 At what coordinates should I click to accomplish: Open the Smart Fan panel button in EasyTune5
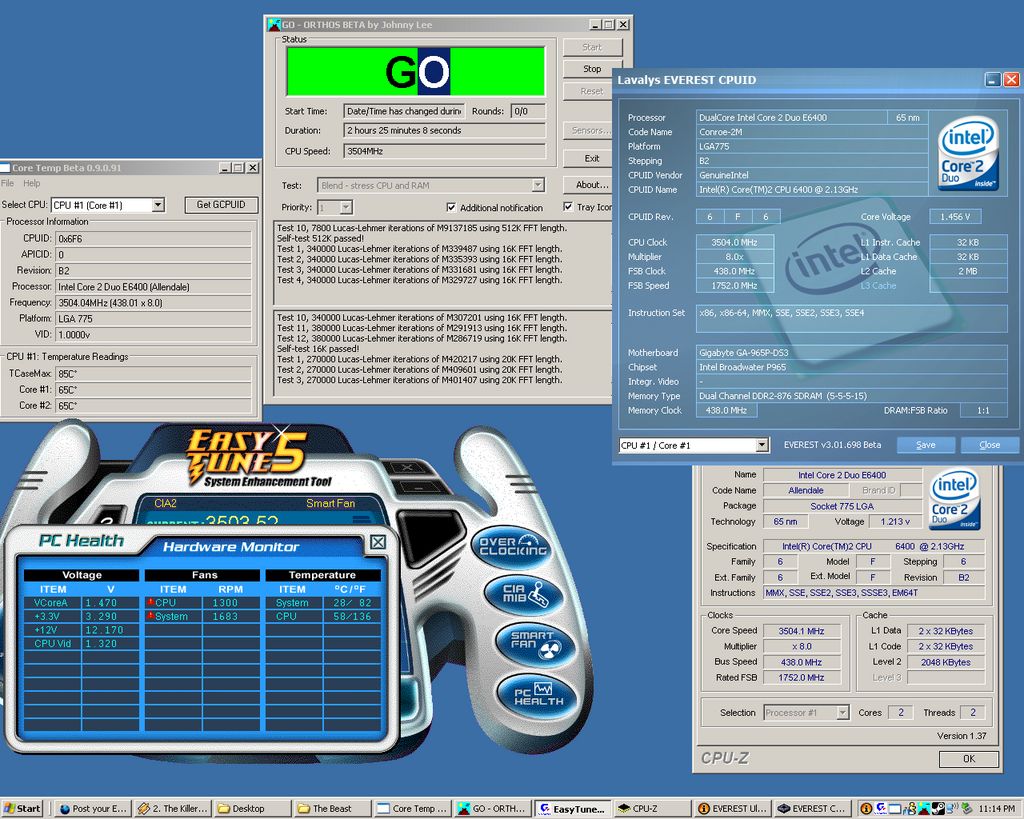(x=535, y=644)
